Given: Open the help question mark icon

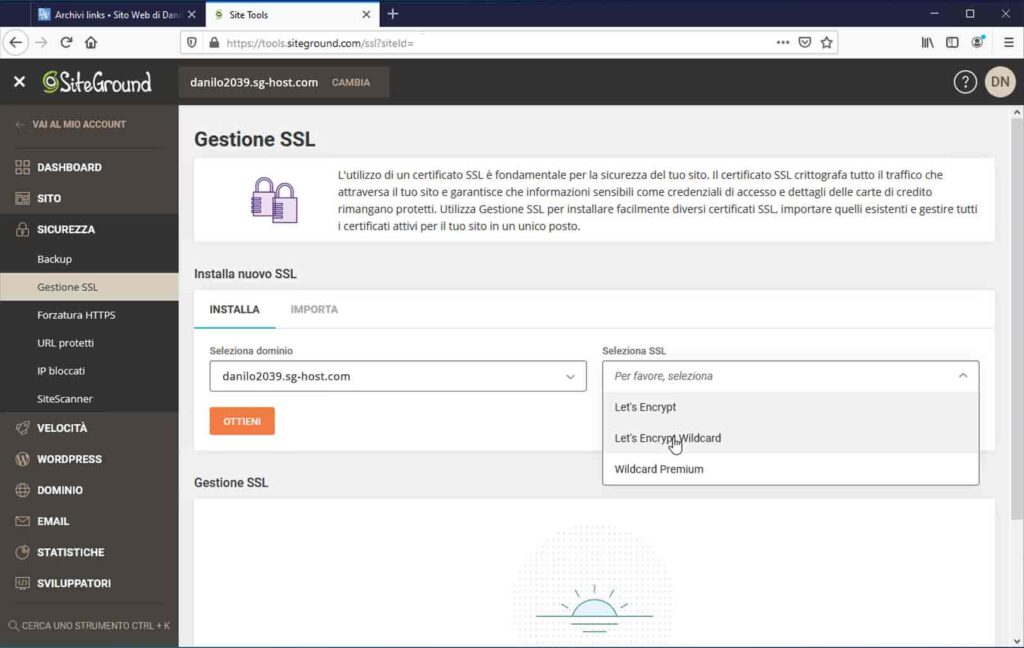Looking at the screenshot, I should 965,82.
